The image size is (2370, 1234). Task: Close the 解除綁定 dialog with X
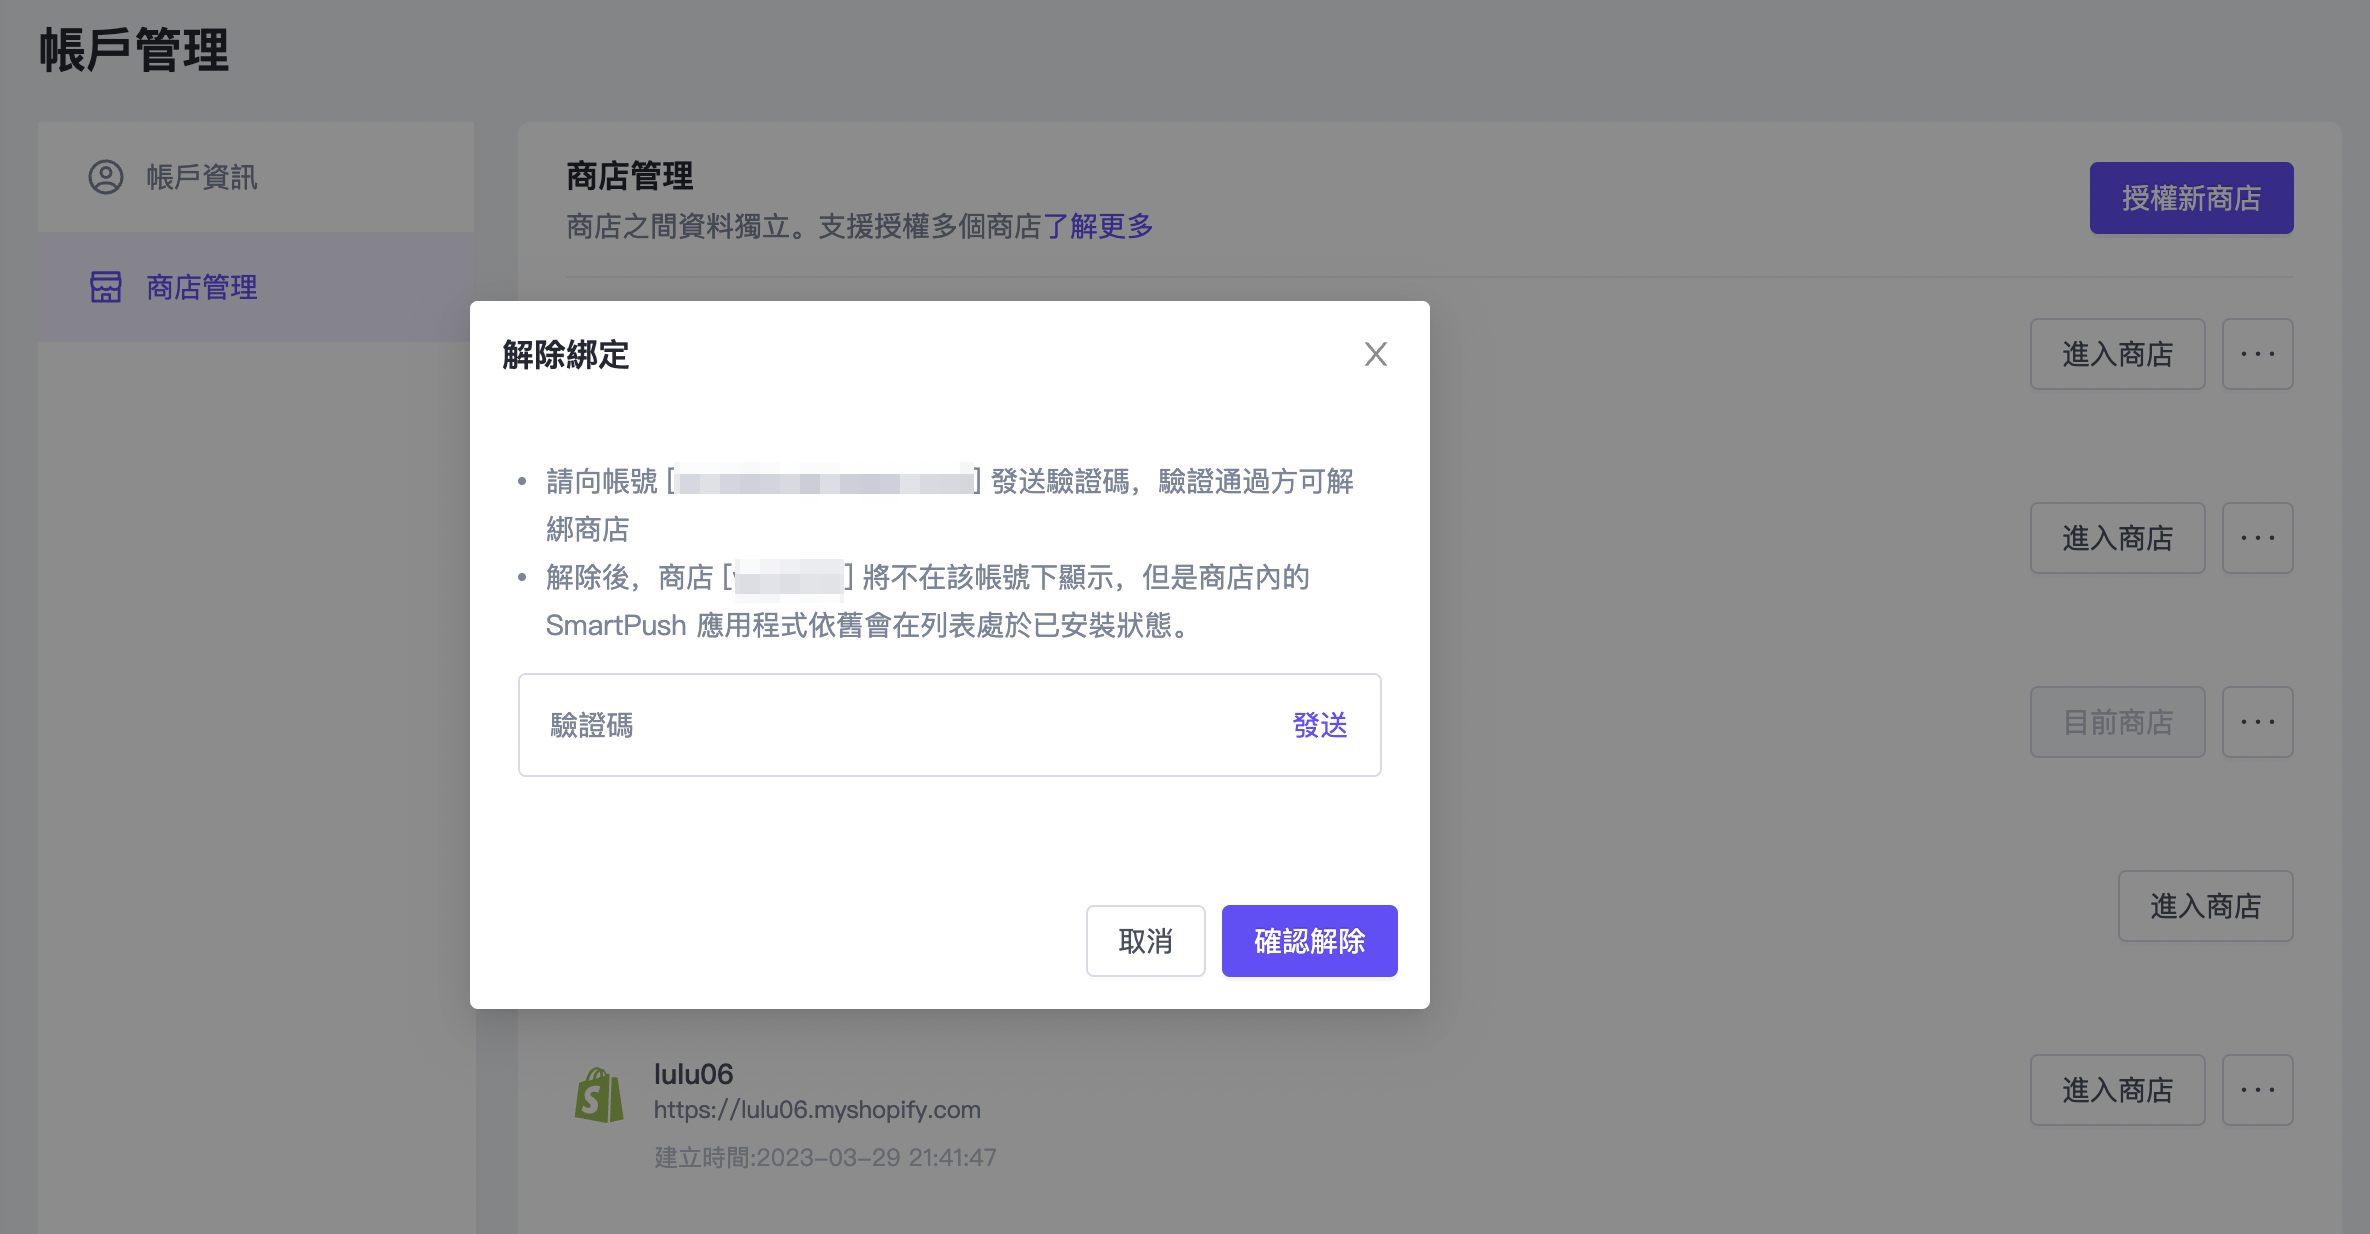coord(1375,354)
